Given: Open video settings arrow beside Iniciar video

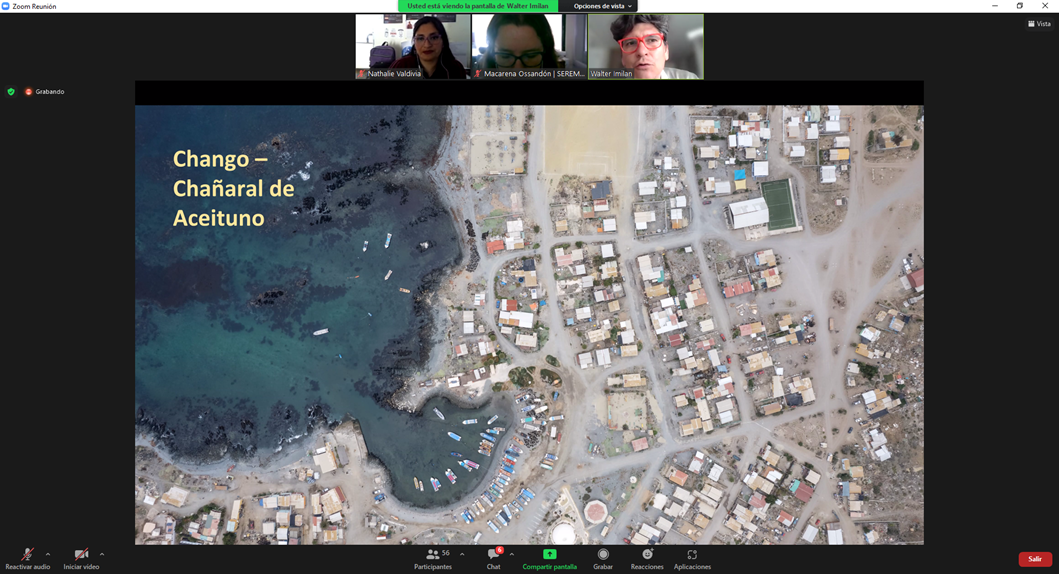Looking at the screenshot, I should point(102,554).
